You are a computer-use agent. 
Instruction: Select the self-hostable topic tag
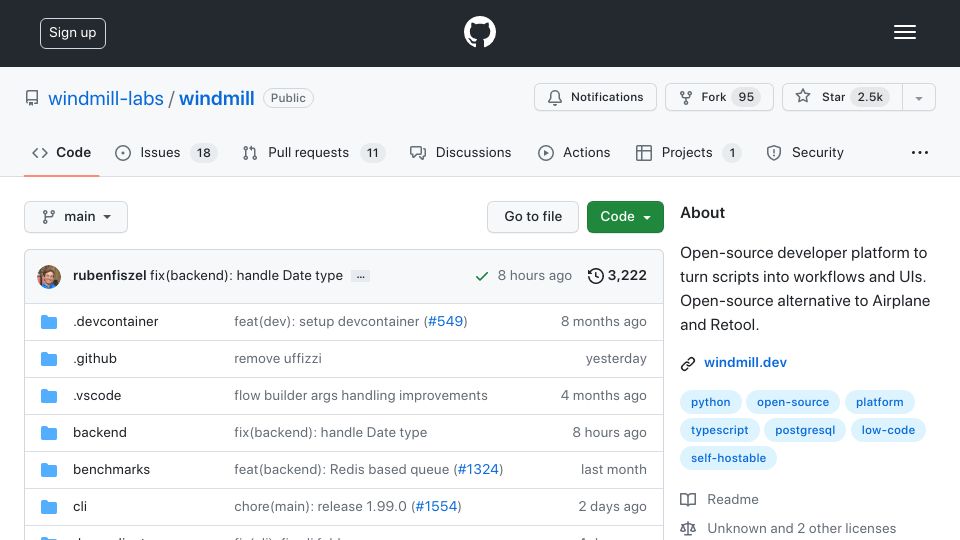(x=728, y=458)
